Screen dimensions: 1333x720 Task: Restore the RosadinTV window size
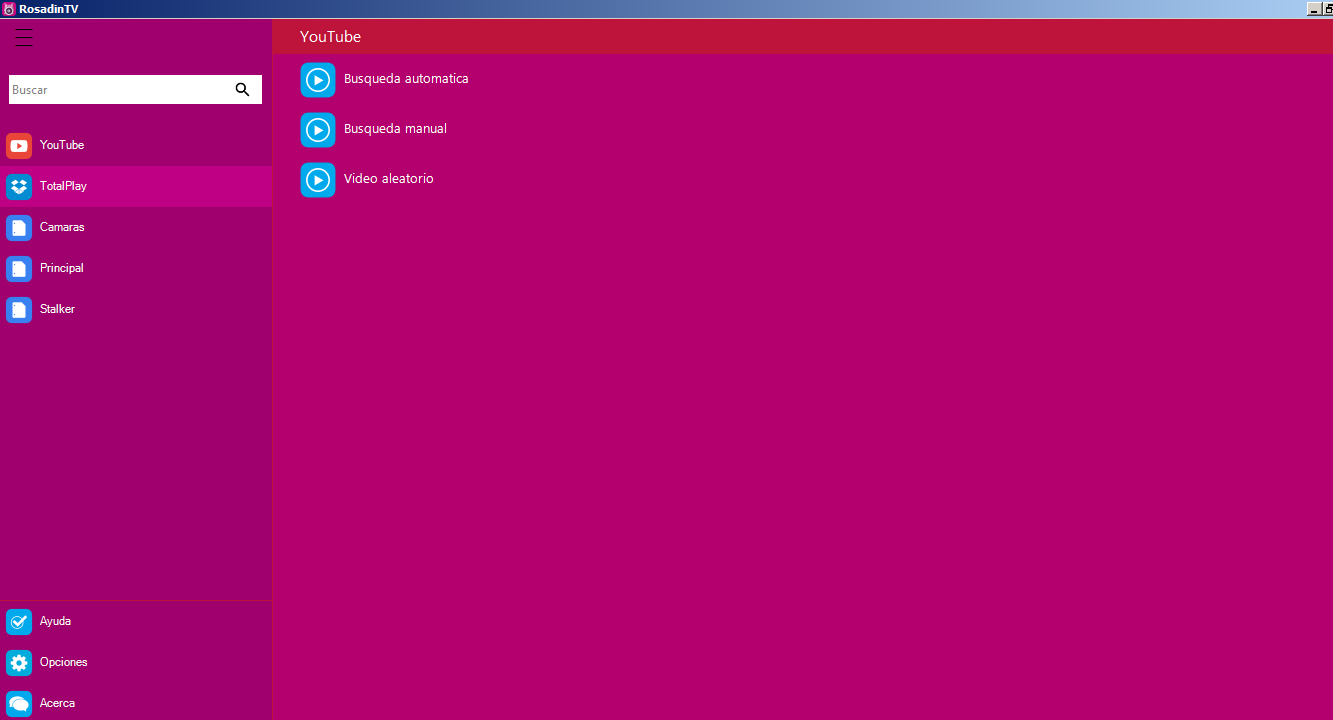coord(1328,8)
